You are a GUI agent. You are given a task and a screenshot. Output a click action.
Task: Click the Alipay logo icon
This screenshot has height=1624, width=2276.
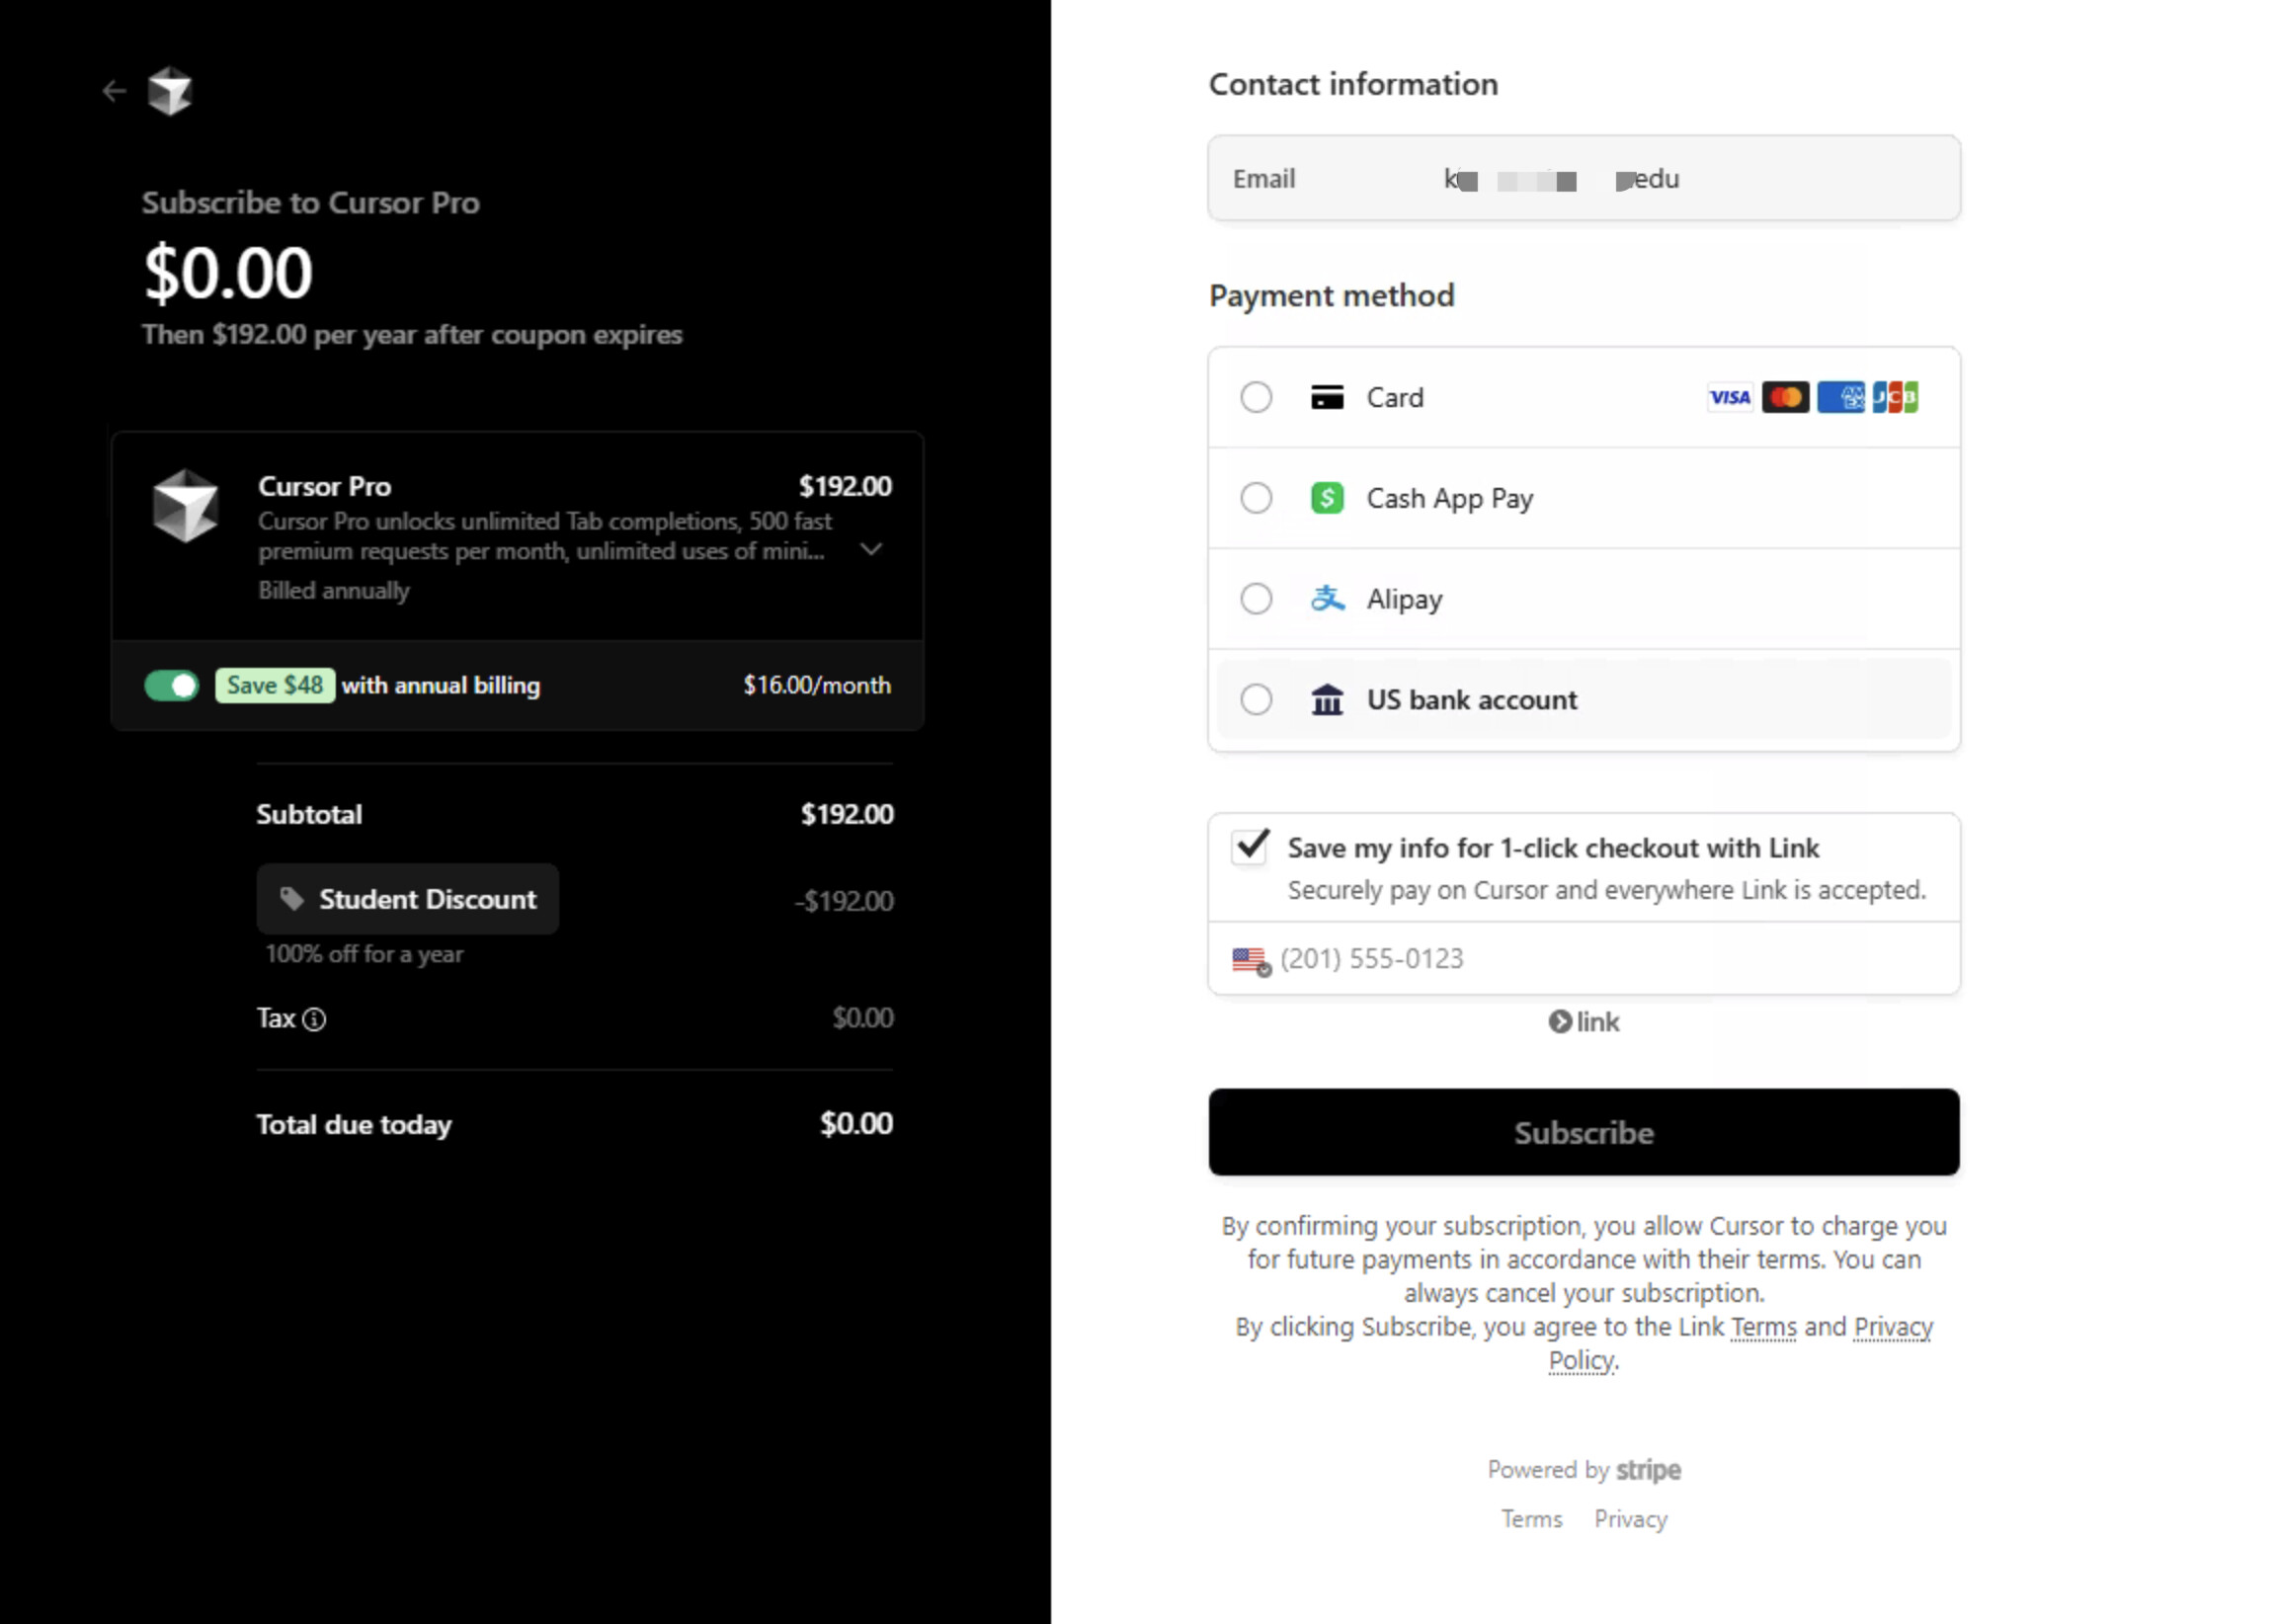(1327, 599)
